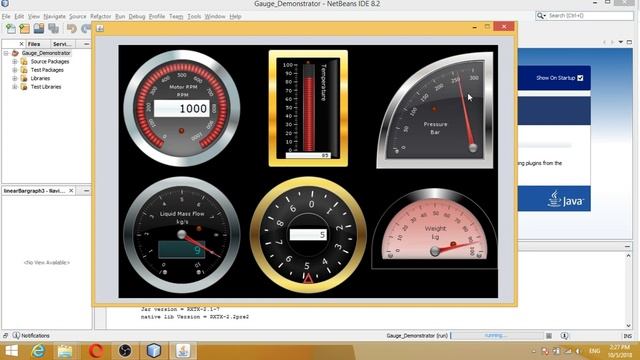Collapse the Gauge_Demonstrator project node
Image resolution: width=640 pixels, height=360 pixels.
coord(6,53)
